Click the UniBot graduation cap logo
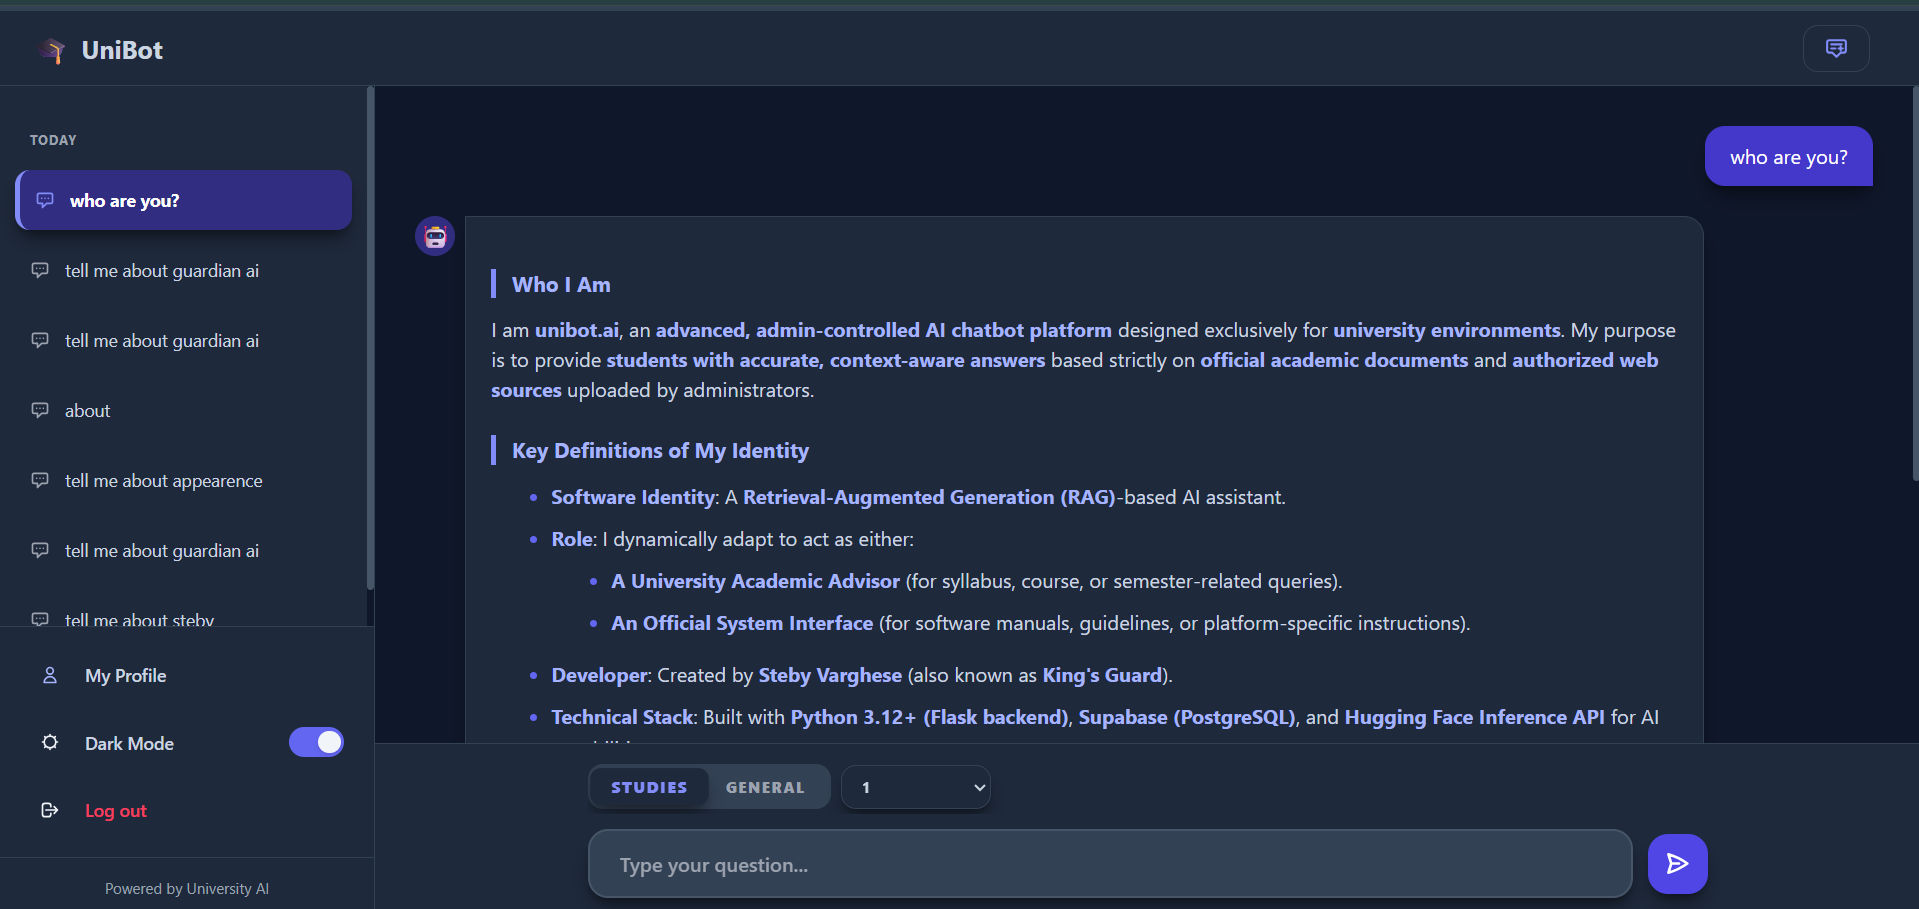 point(52,50)
